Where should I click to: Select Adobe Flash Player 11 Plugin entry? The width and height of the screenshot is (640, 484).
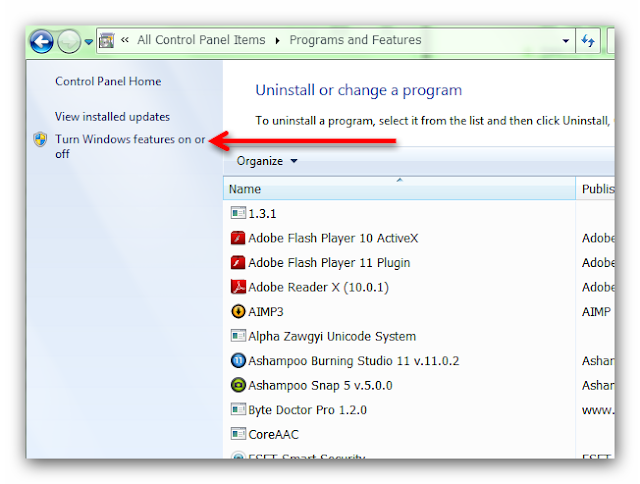(329, 263)
